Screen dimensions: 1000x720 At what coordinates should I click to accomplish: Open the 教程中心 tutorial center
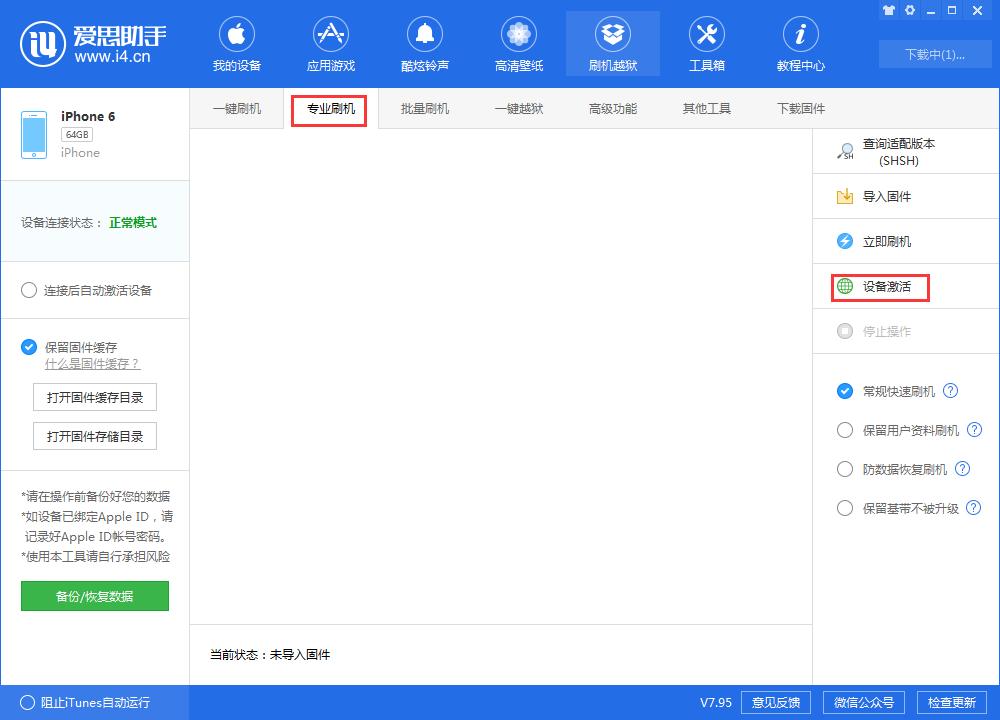pyautogui.click(x=800, y=42)
